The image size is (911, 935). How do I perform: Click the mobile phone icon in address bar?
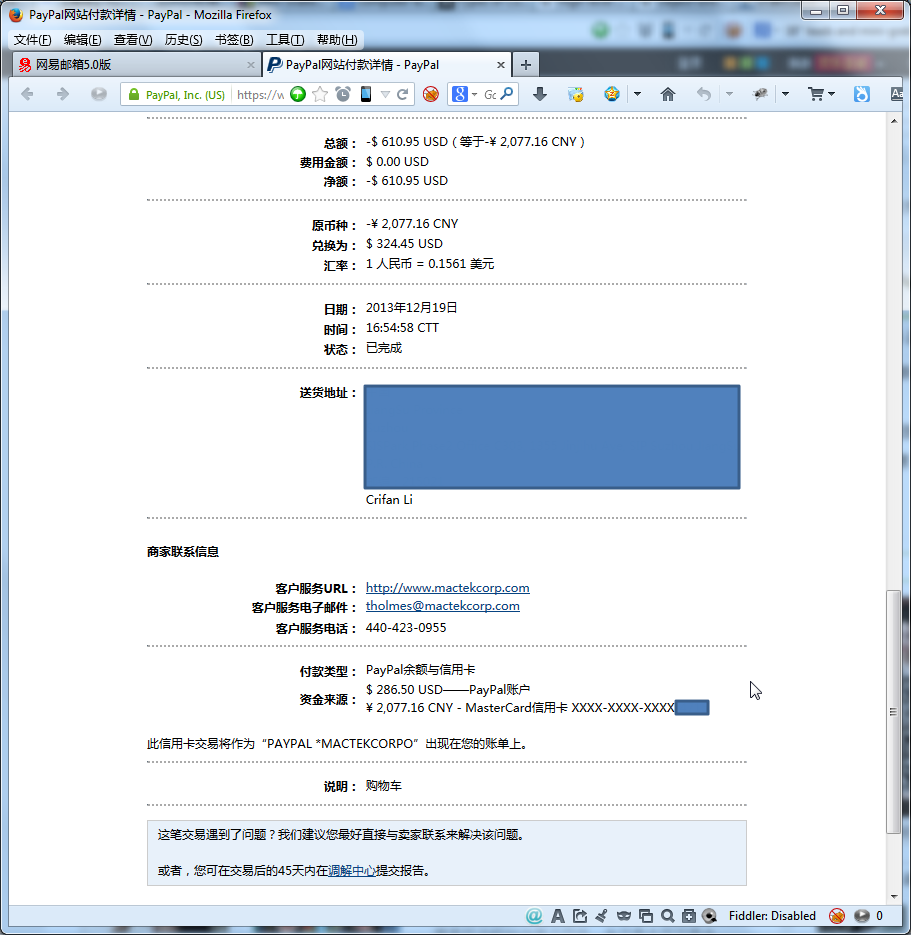[366, 94]
